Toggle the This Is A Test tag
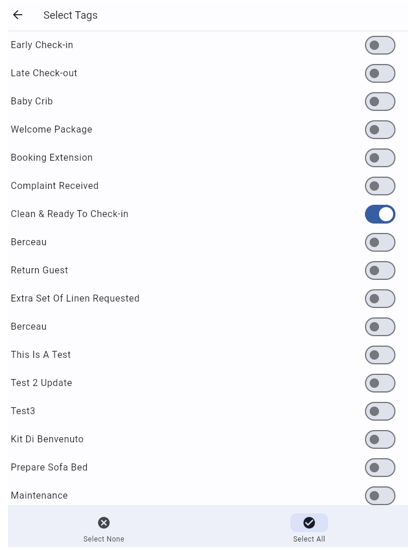The height and width of the screenshot is (550, 408). point(380,355)
